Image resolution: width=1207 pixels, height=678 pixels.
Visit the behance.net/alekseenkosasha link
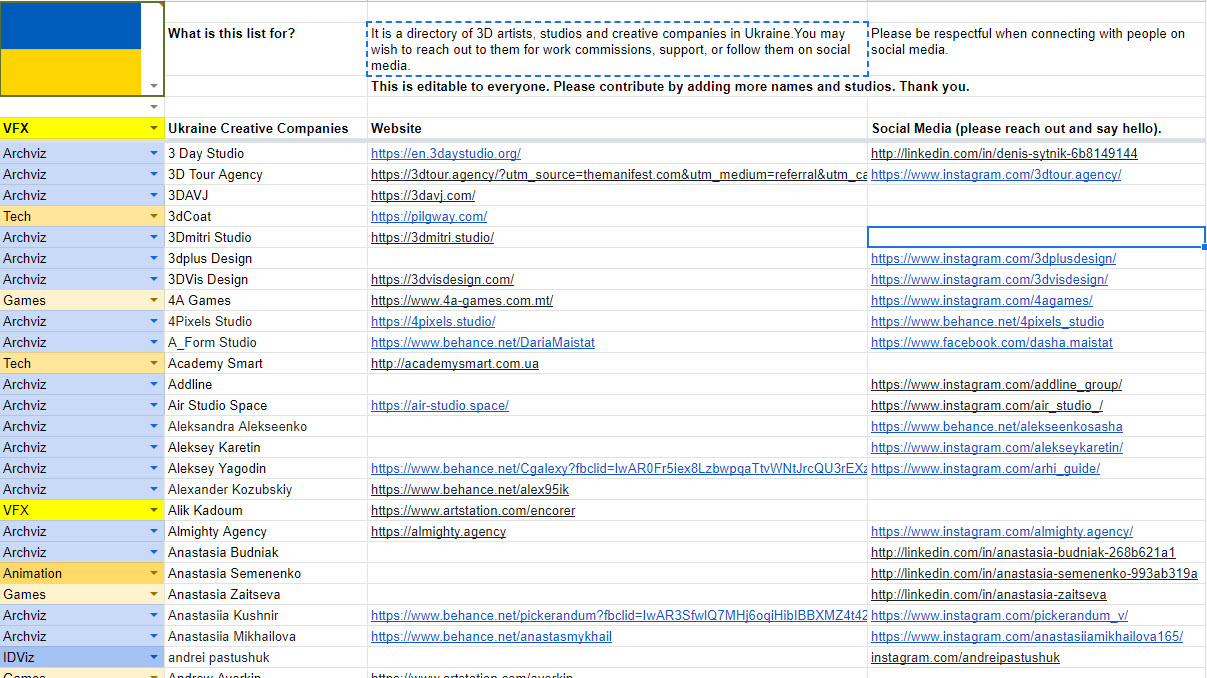click(x=997, y=427)
